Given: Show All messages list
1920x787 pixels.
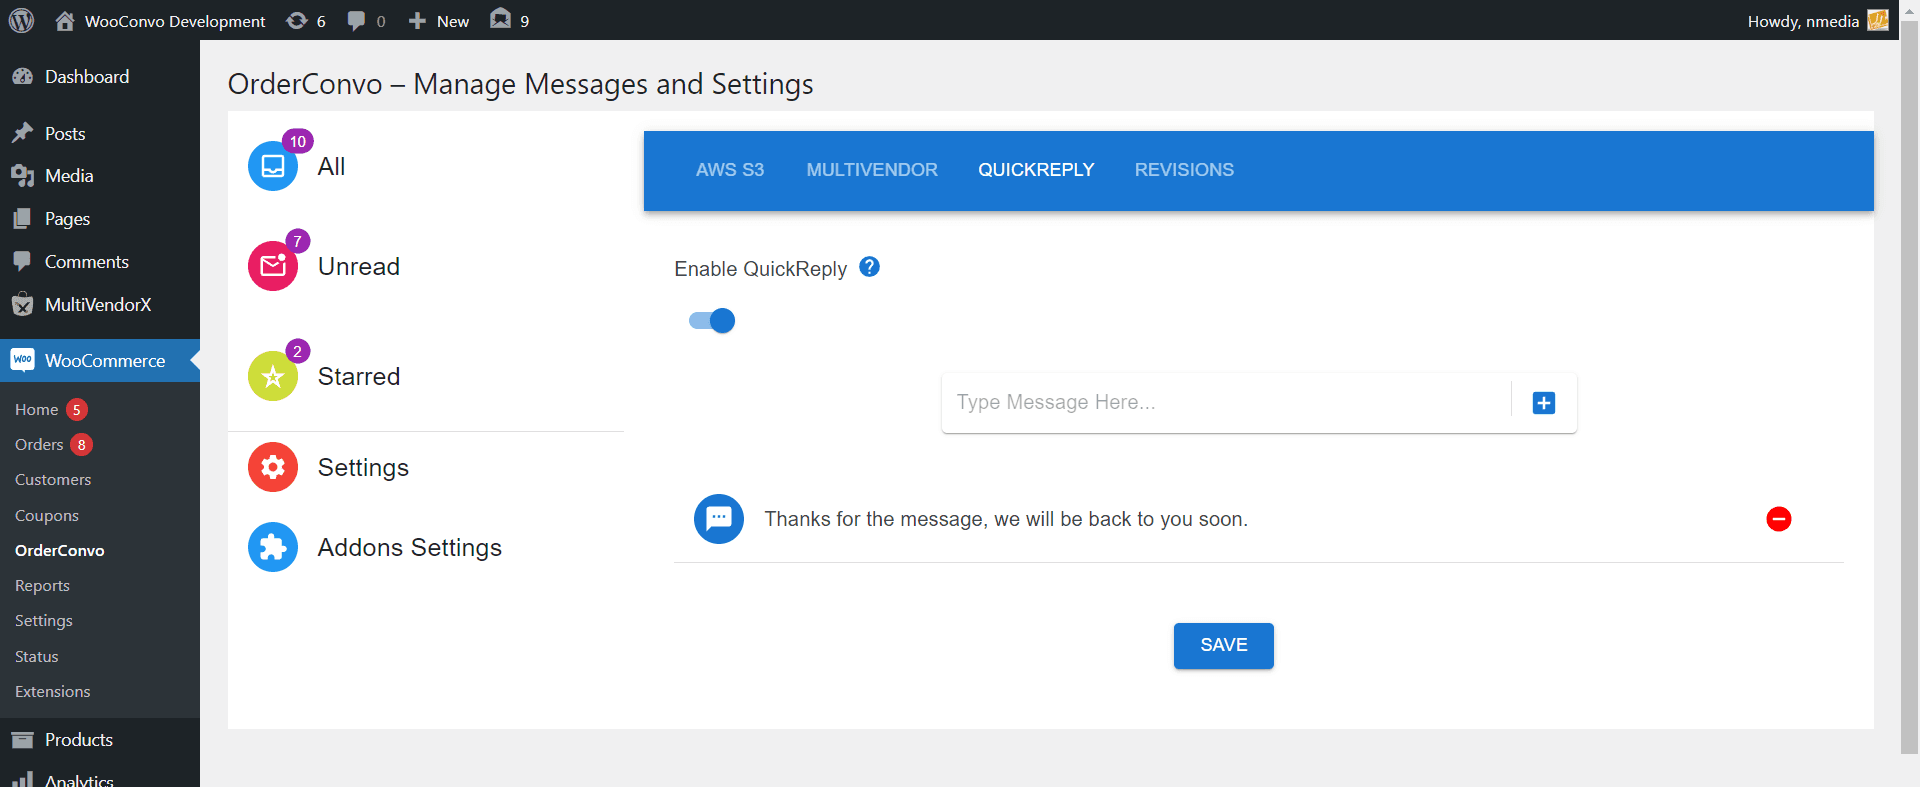Looking at the screenshot, I should click(331, 167).
